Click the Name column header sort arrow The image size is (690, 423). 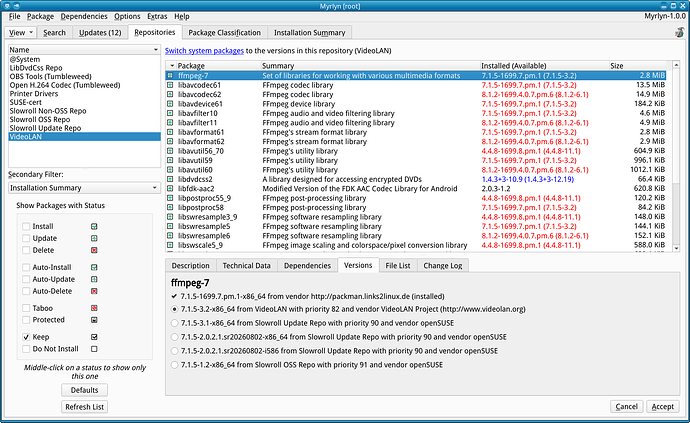click(x=155, y=50)
